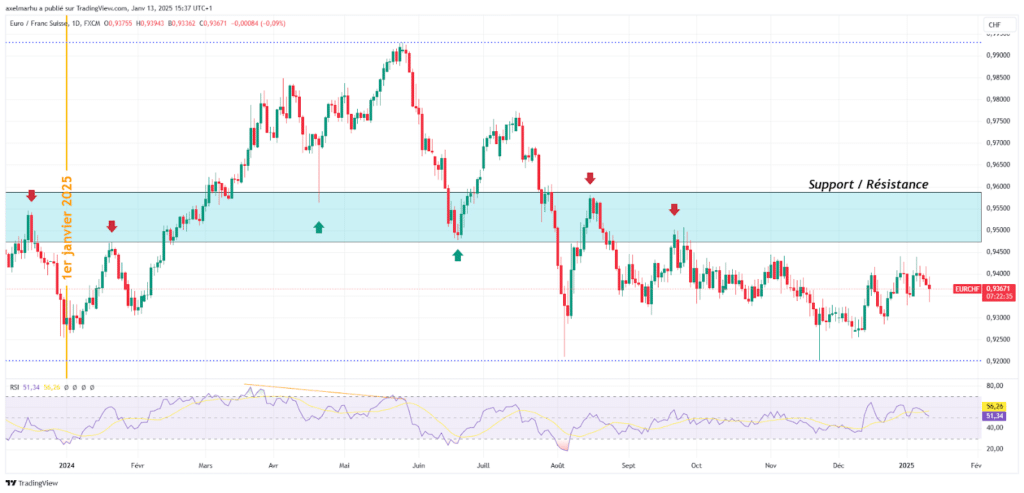Click the green up arrow below the June low
The height and width of the screenshot is (493, 1024).
point(458,255)
